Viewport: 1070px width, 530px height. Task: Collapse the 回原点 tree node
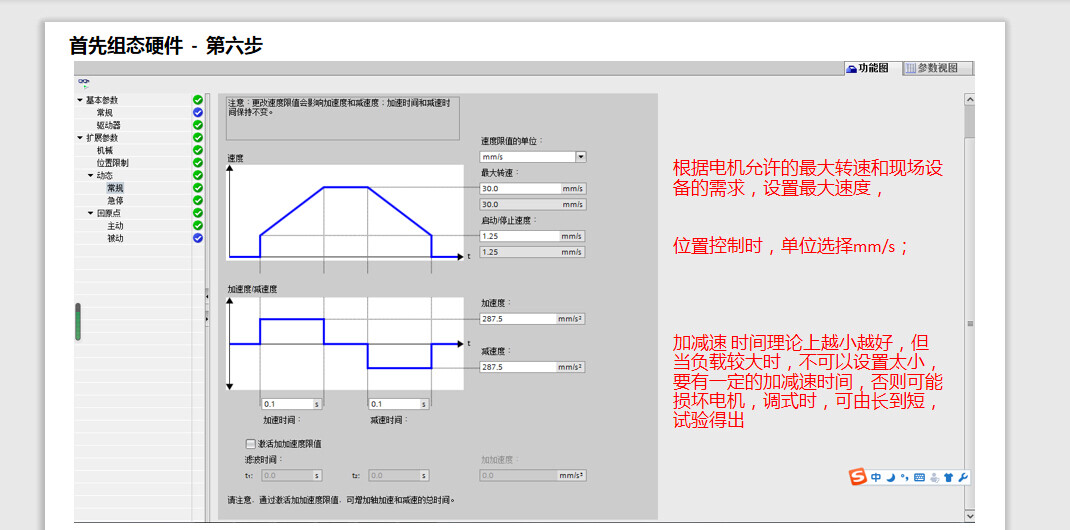click(x=91, y=213)
